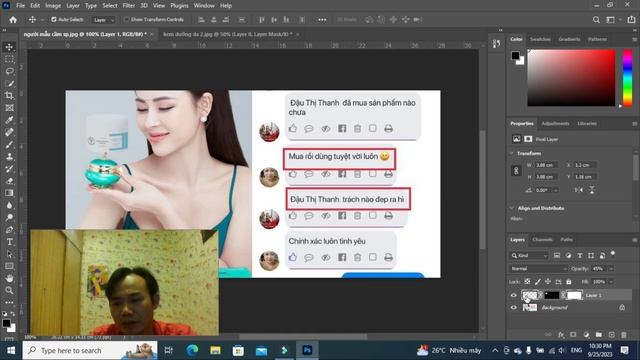Screen dimensions: 640x360
Task: Open the Color panel flyout menu
Action: [x=634, y=40]
